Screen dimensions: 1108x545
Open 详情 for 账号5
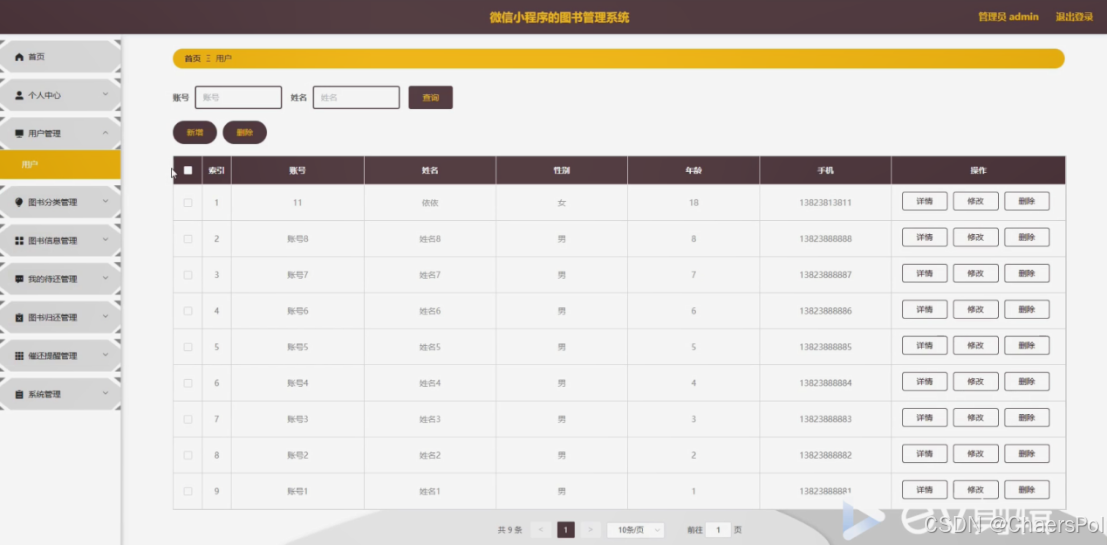[924, 345]
